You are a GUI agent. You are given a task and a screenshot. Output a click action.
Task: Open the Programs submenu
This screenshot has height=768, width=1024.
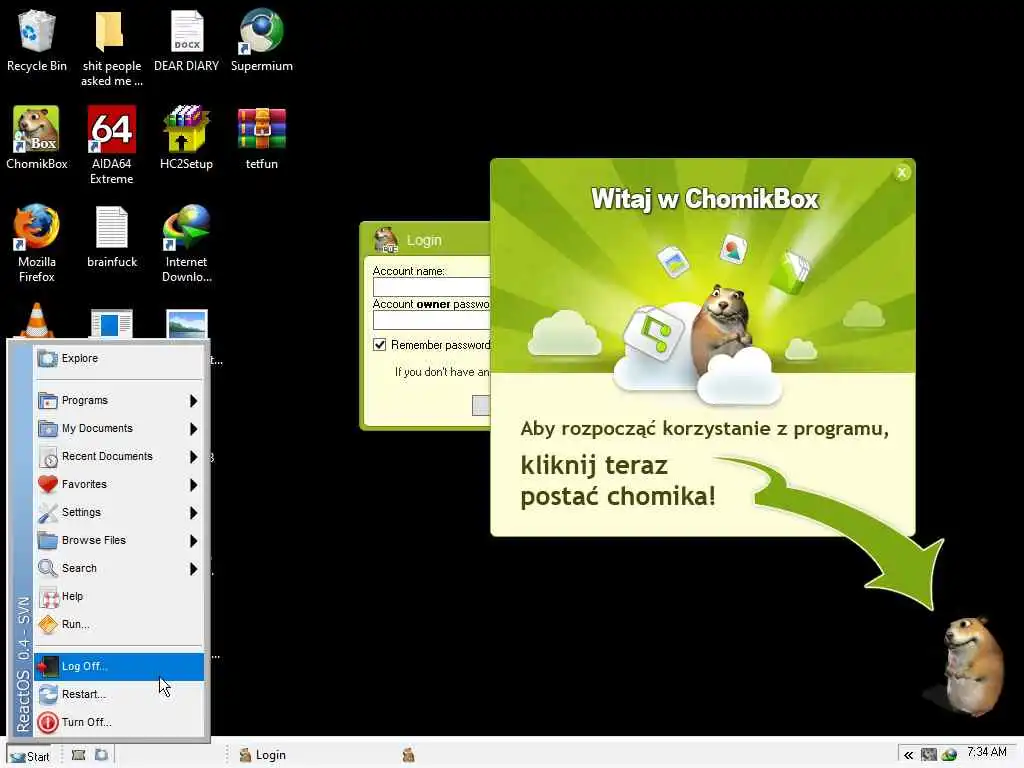click(119, 400)
